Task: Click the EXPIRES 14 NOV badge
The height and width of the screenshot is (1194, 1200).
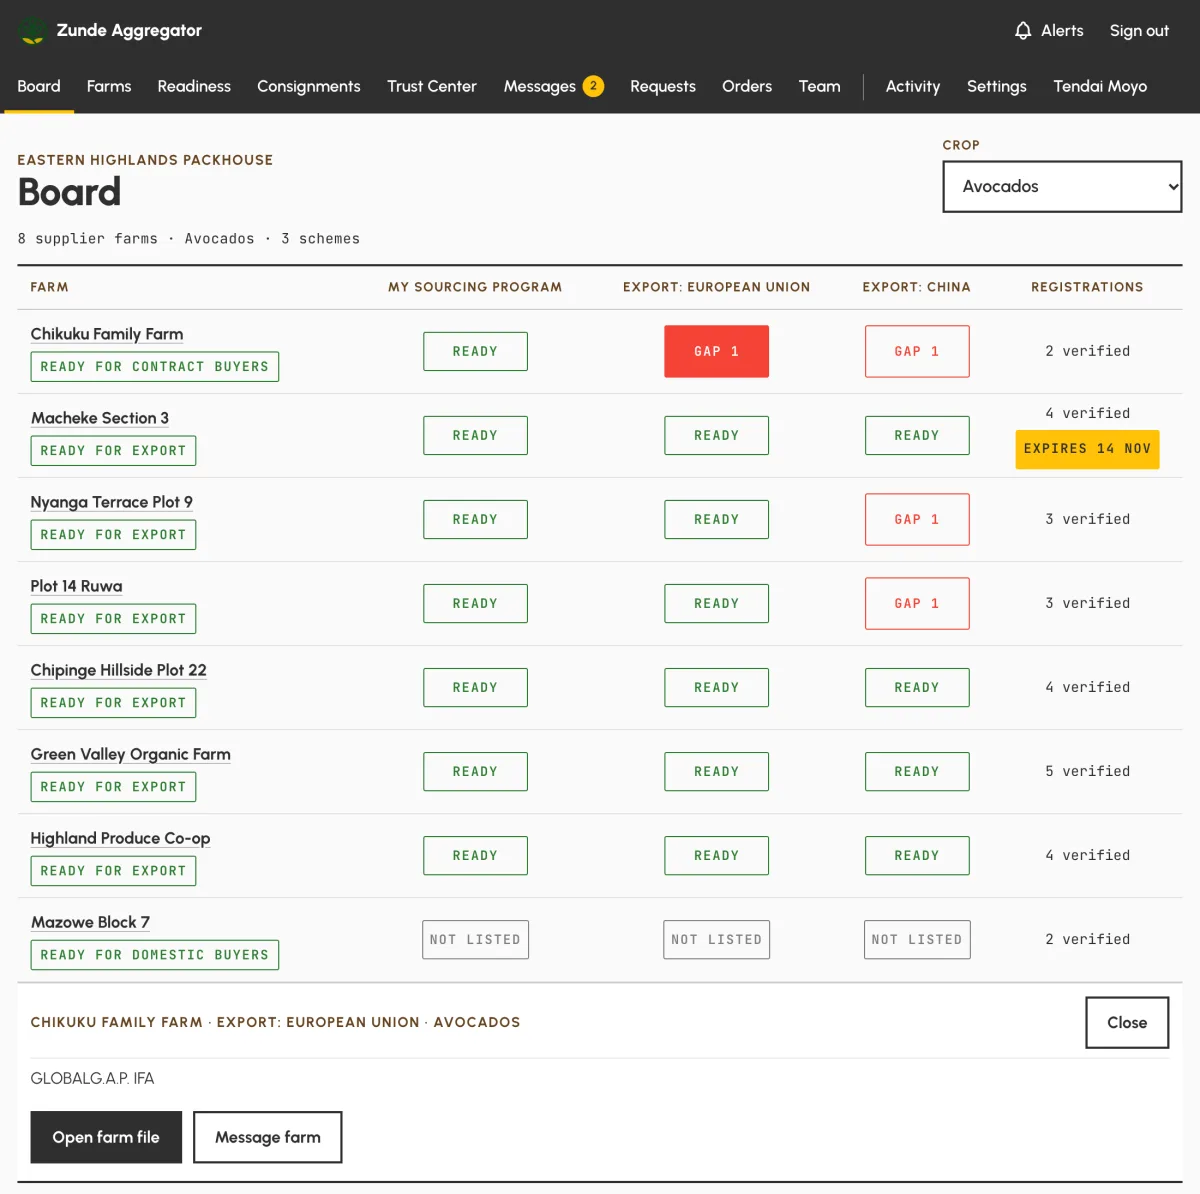Action: click(x=1087, y=449)
